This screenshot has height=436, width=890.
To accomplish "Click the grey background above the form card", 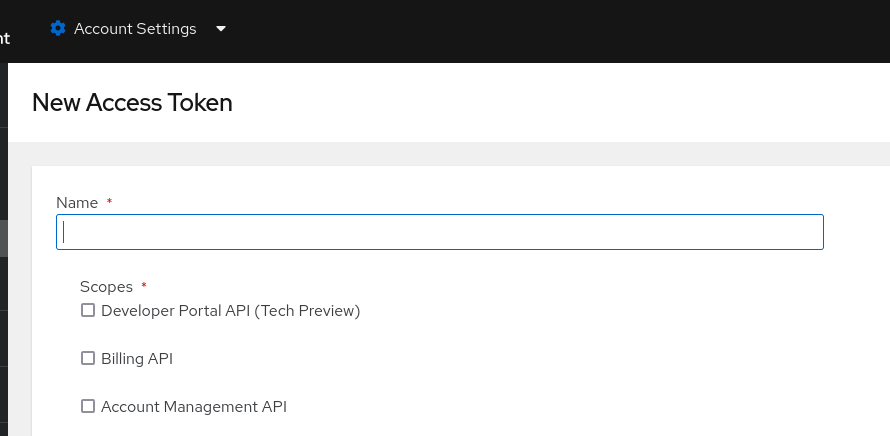I will pos(450,153).
